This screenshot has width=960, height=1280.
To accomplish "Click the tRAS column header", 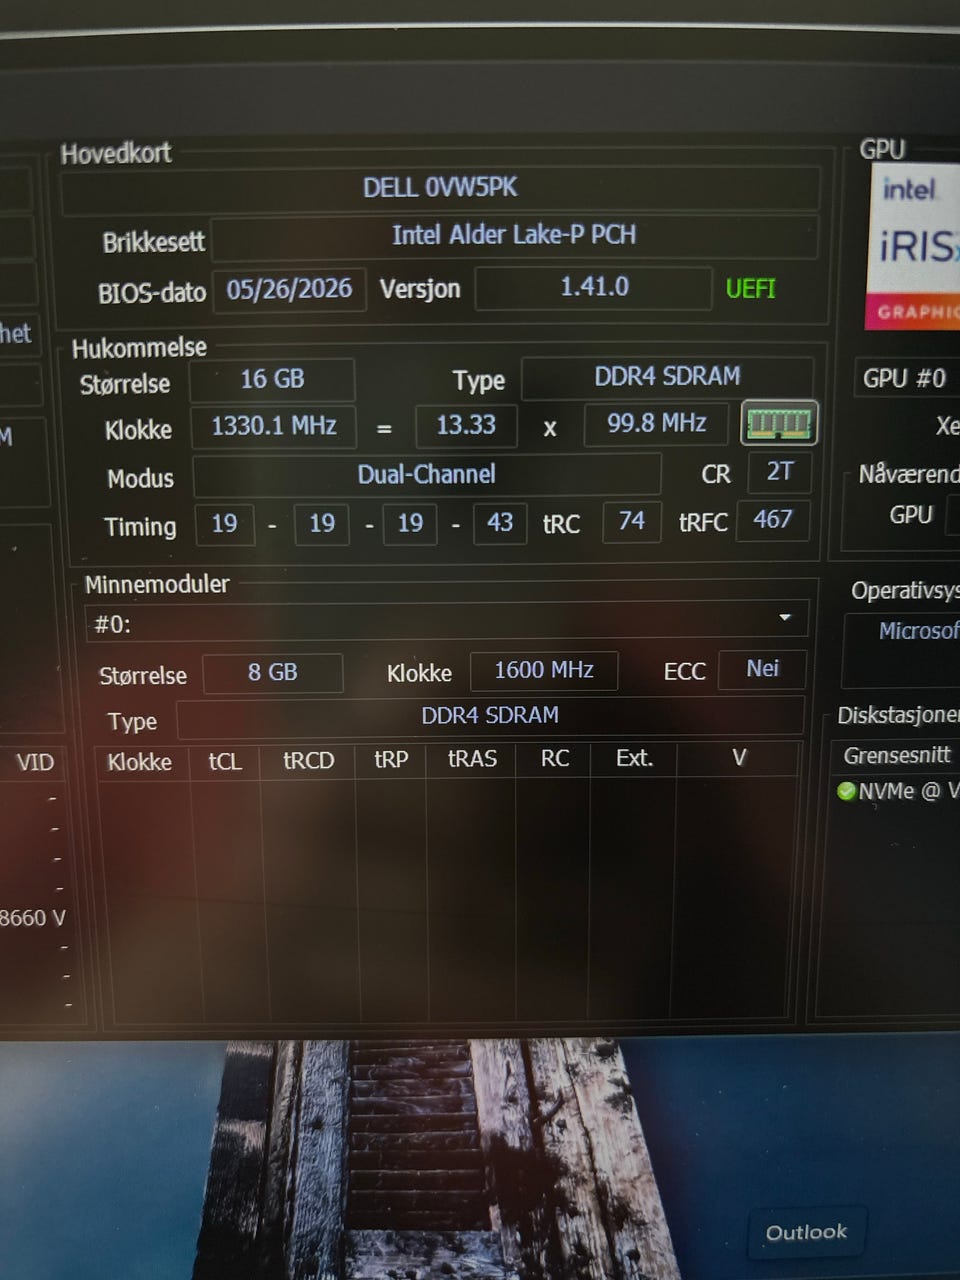I will (x=472, y=759).
